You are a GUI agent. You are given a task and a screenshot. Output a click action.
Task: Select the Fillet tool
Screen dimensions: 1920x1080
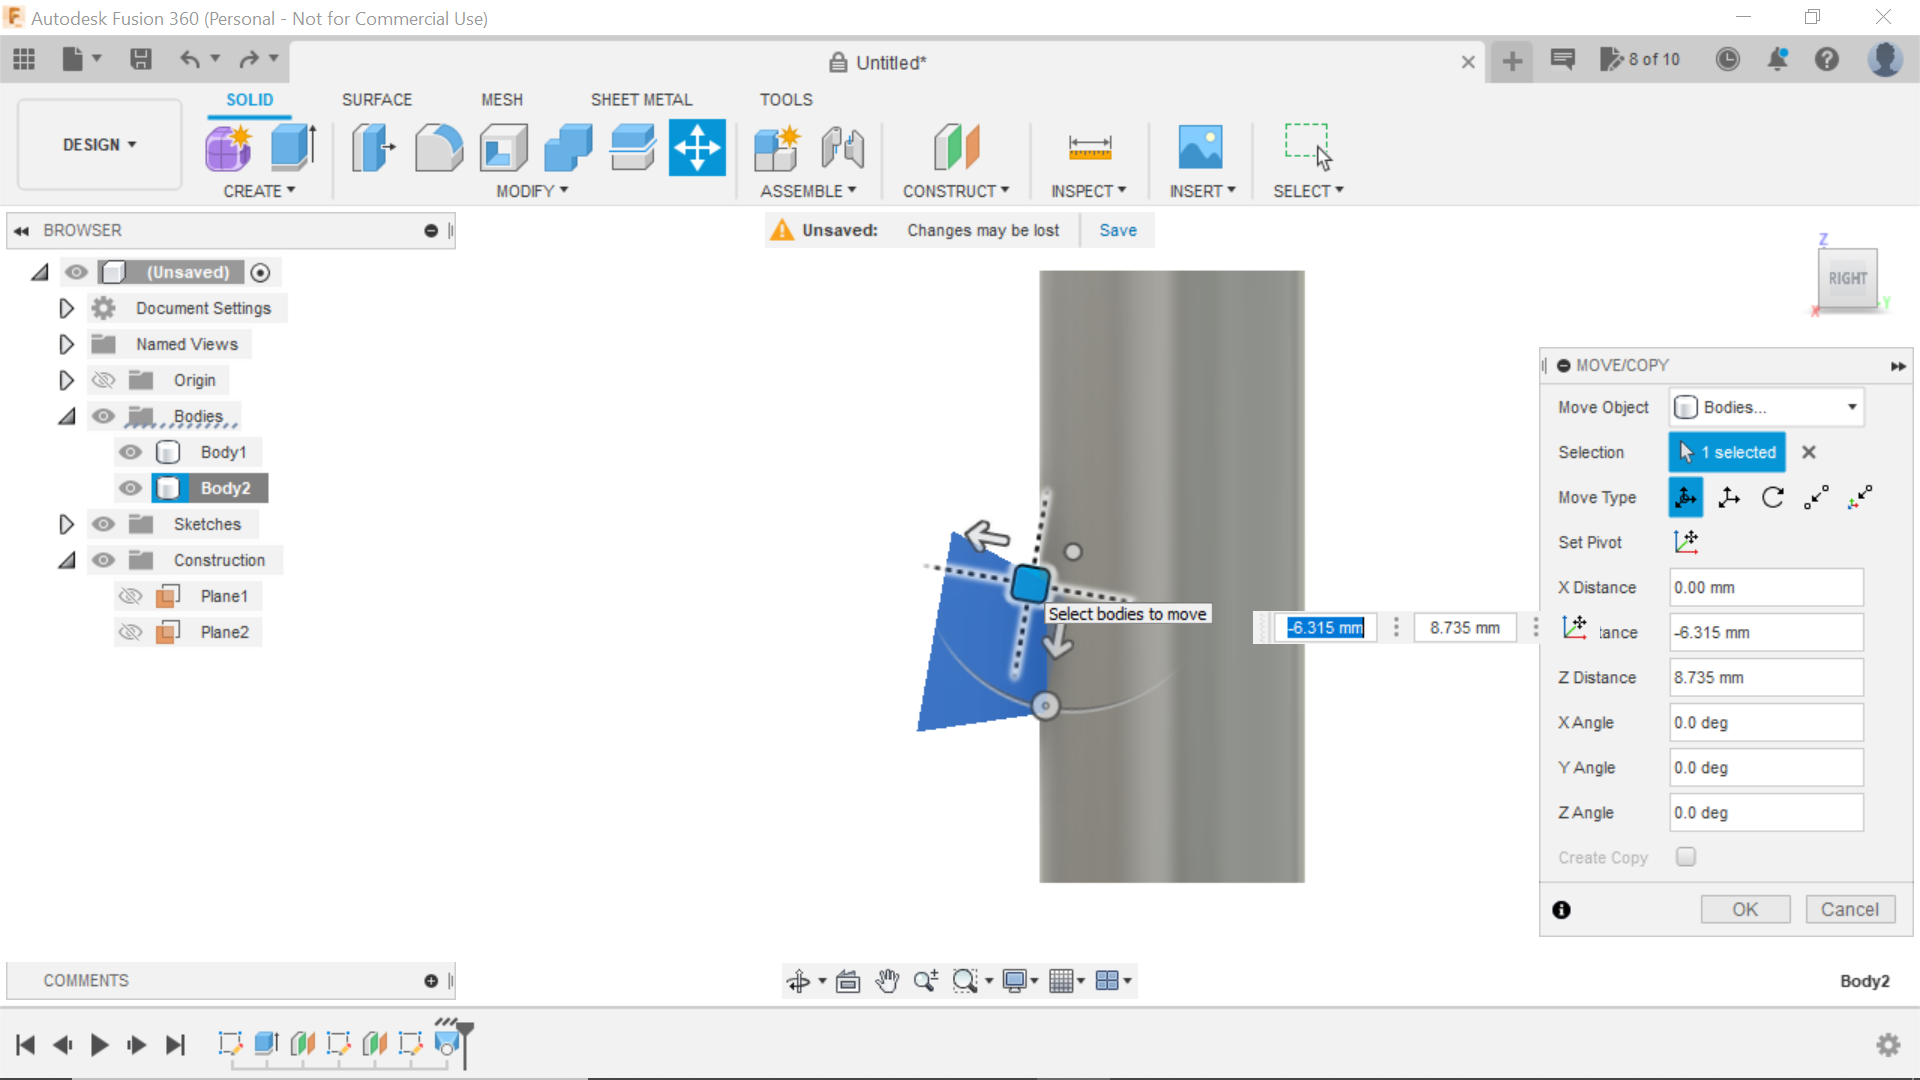[x=438, y=146]
